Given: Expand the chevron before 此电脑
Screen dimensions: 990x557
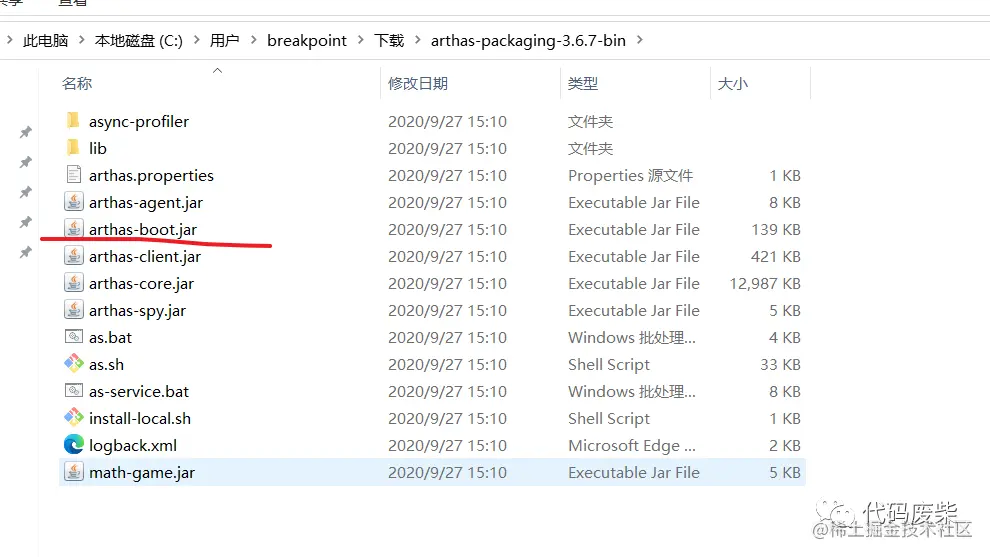Looking at the screenshot, I should [9, 40].
